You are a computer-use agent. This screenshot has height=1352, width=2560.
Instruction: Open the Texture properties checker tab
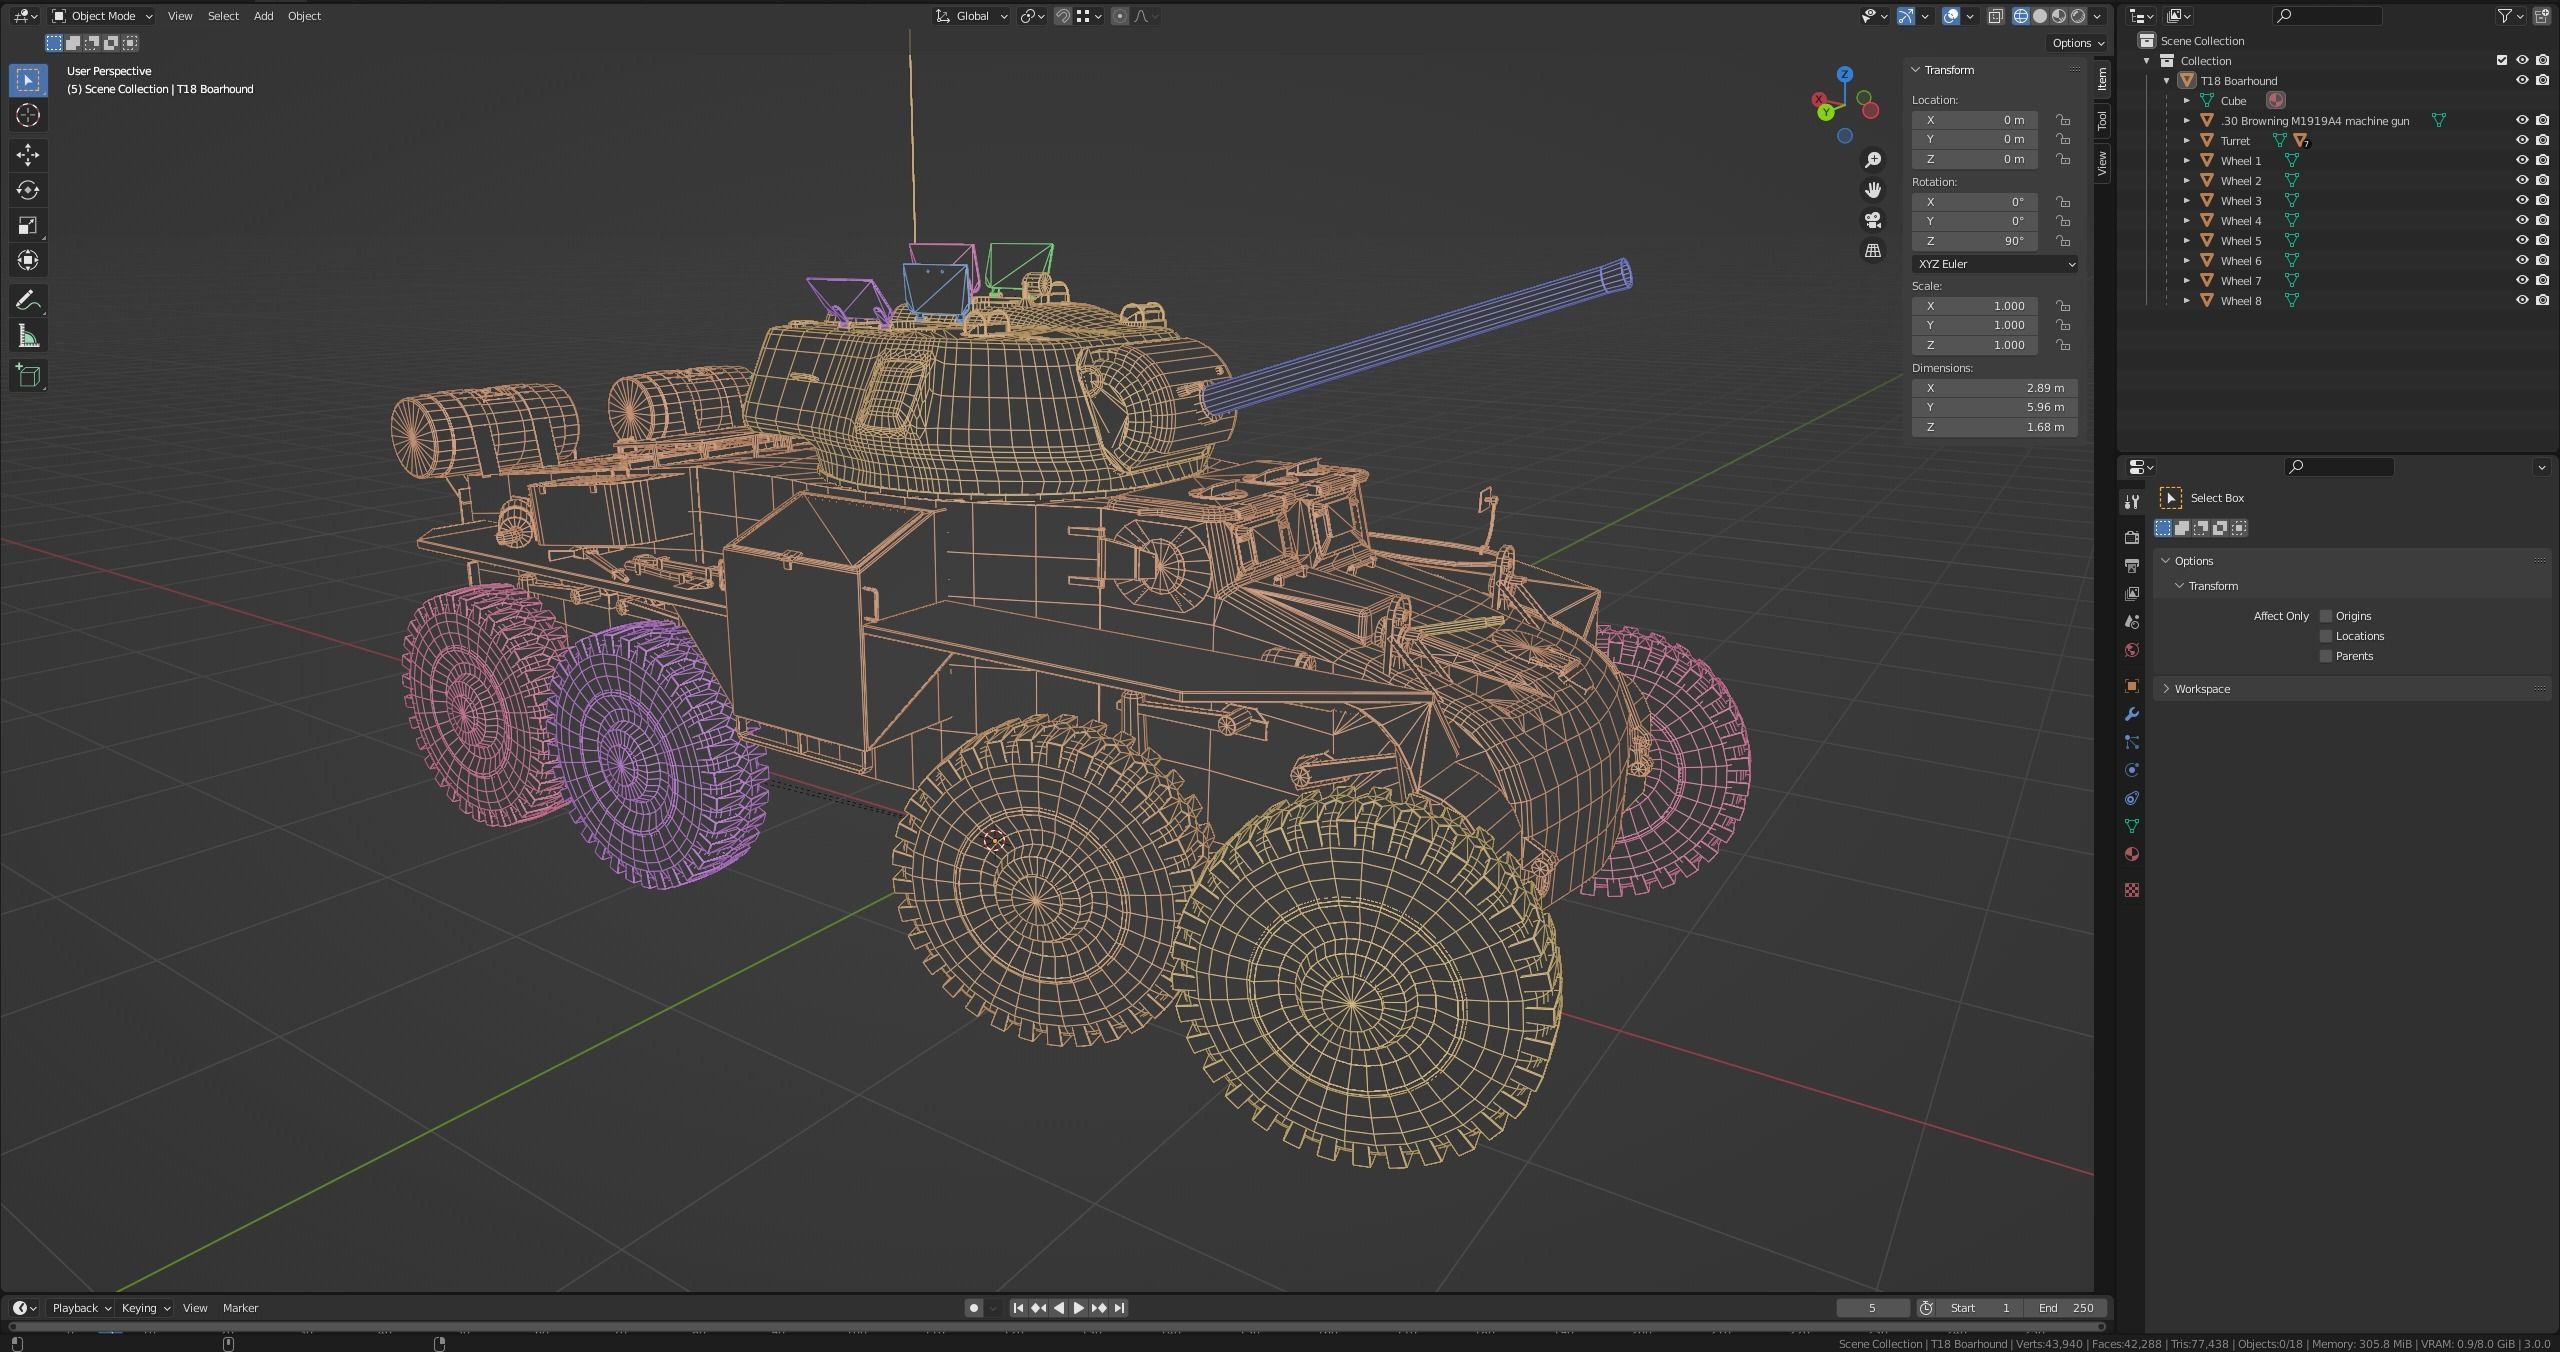click(2131, 890)
